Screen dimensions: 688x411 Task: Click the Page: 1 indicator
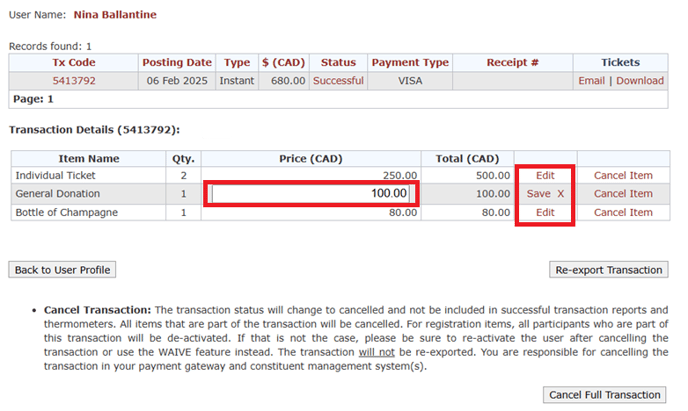click(33, 99)
